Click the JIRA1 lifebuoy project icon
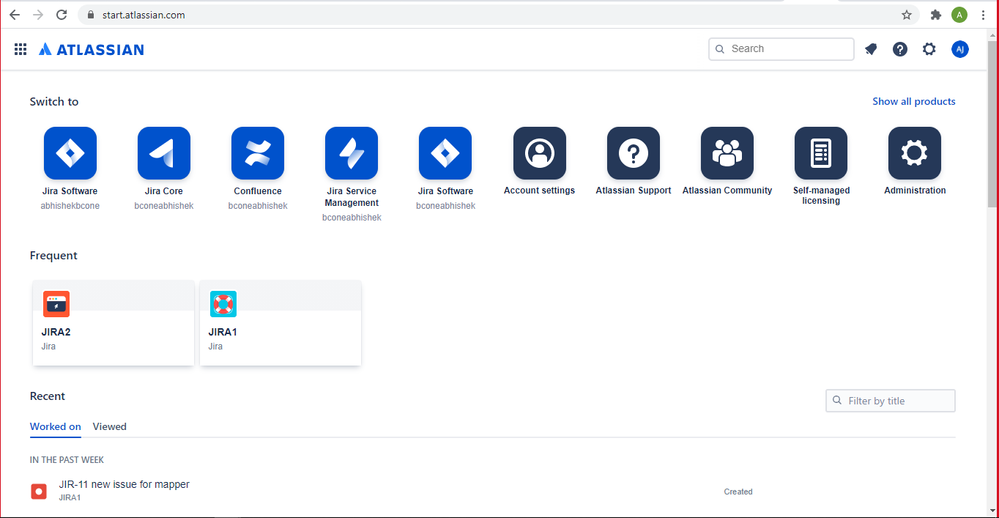 coord(223,304)
